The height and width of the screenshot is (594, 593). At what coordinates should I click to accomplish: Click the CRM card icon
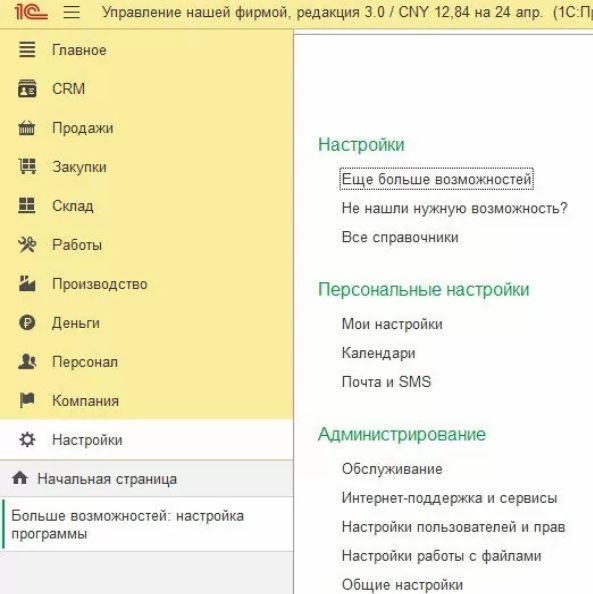27,89
